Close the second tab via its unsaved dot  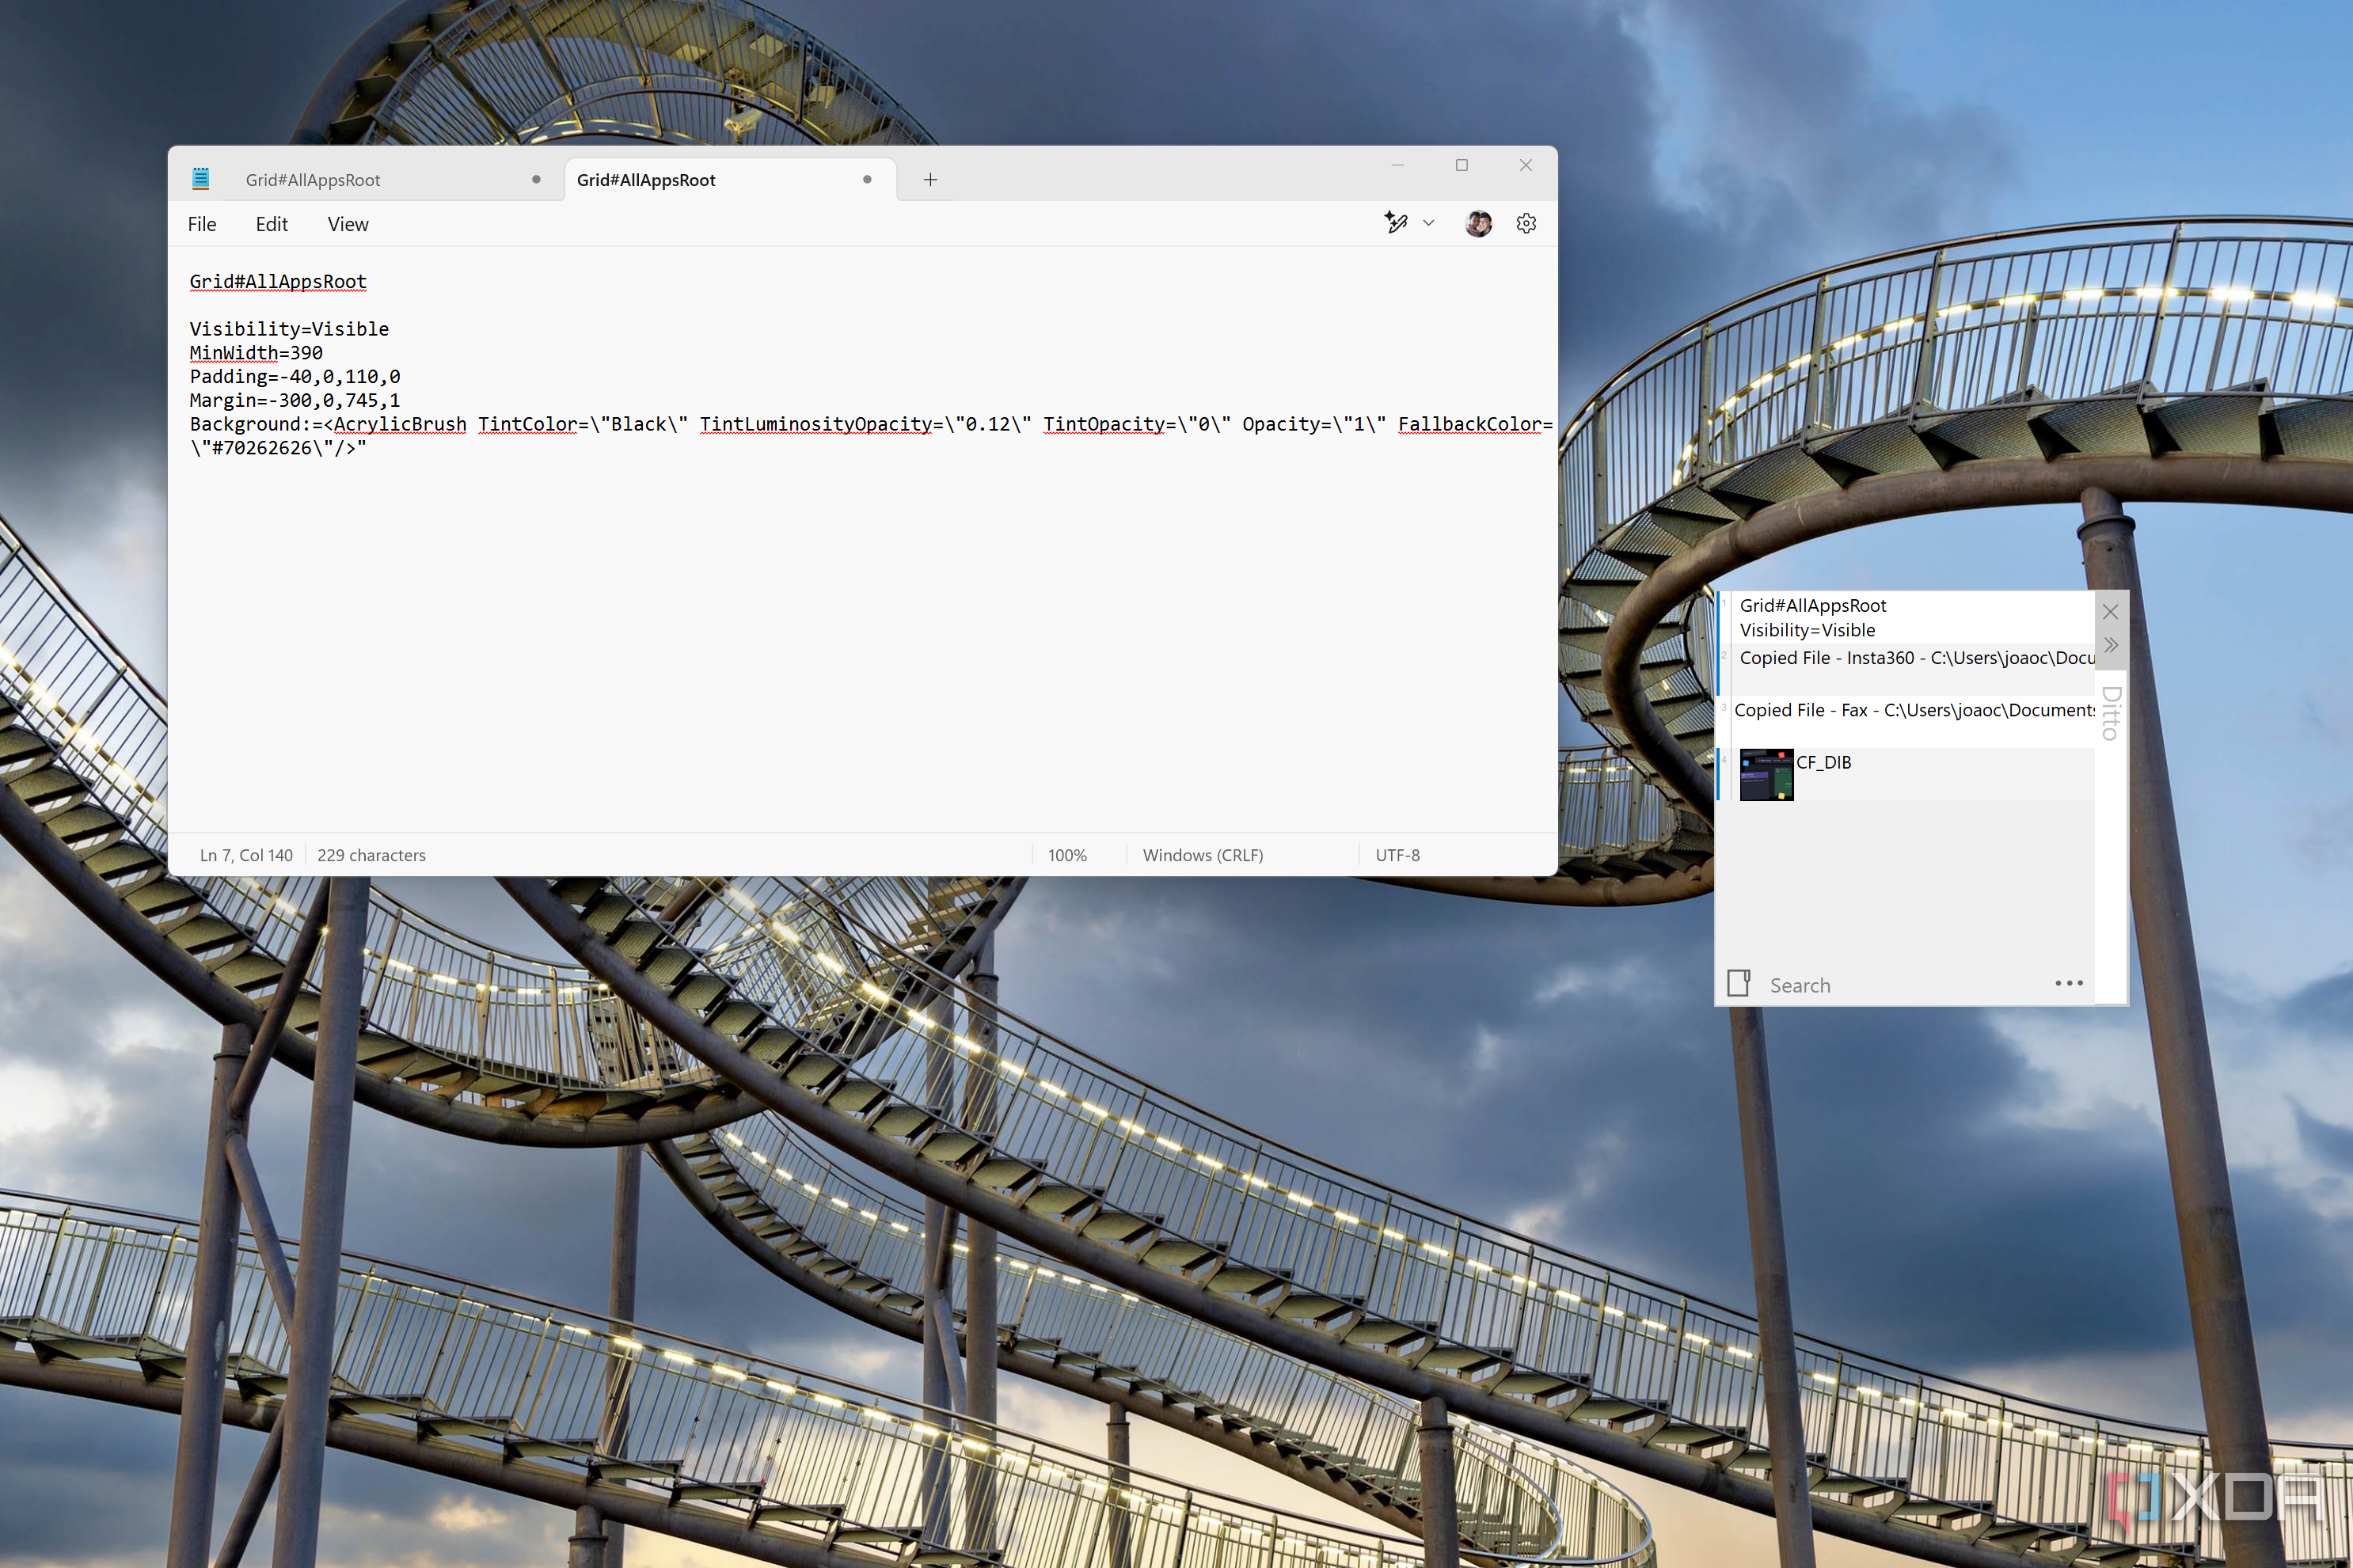tap(867, 180)
